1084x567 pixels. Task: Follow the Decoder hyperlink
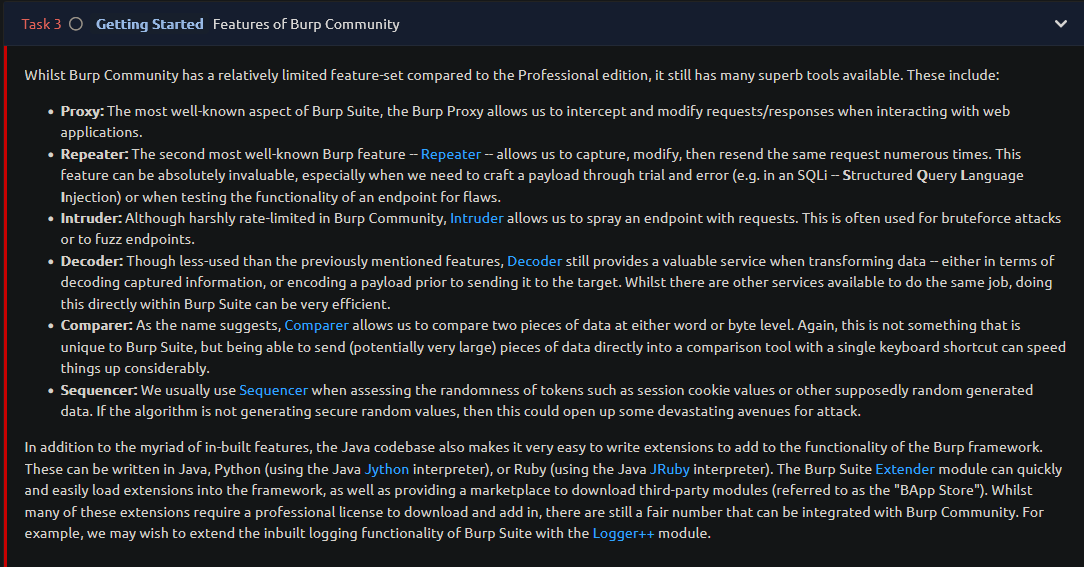click(x=534, y=261)
